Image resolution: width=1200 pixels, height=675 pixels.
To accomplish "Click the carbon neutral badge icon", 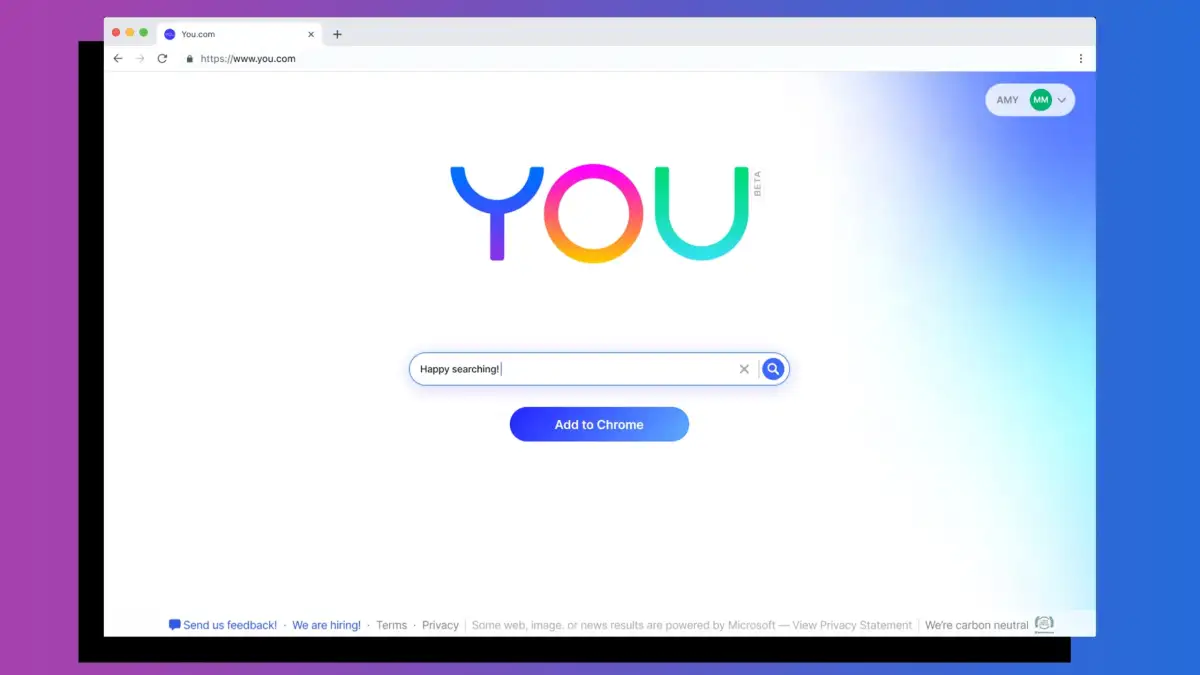I will point(1044,624).
